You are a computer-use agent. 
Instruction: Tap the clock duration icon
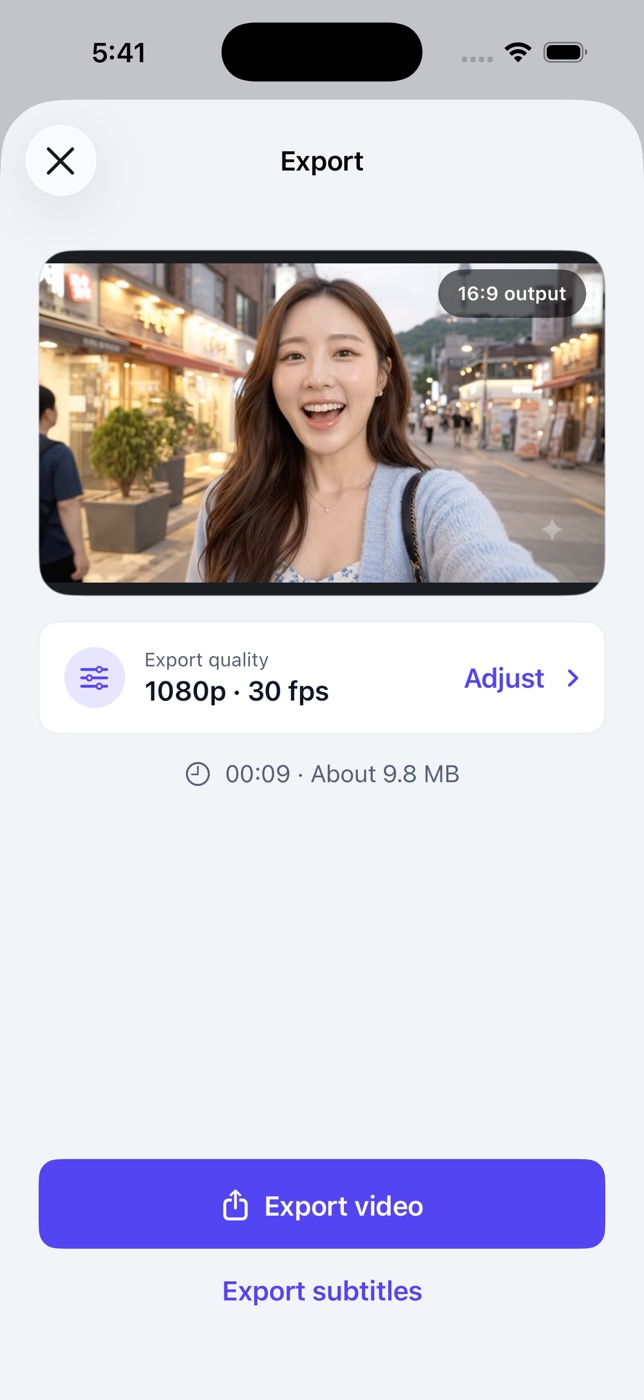coord(198,774)
